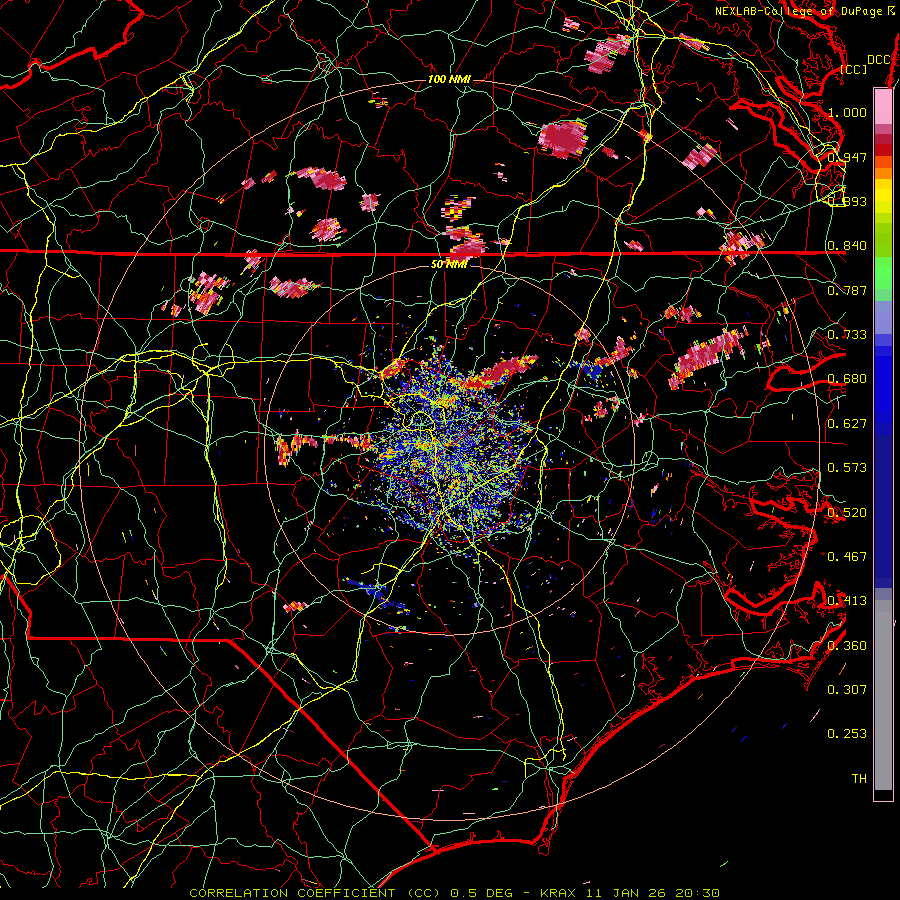Click the [CC] label above the color bar
Screen dimensions: 900x900
coord(854,69)
